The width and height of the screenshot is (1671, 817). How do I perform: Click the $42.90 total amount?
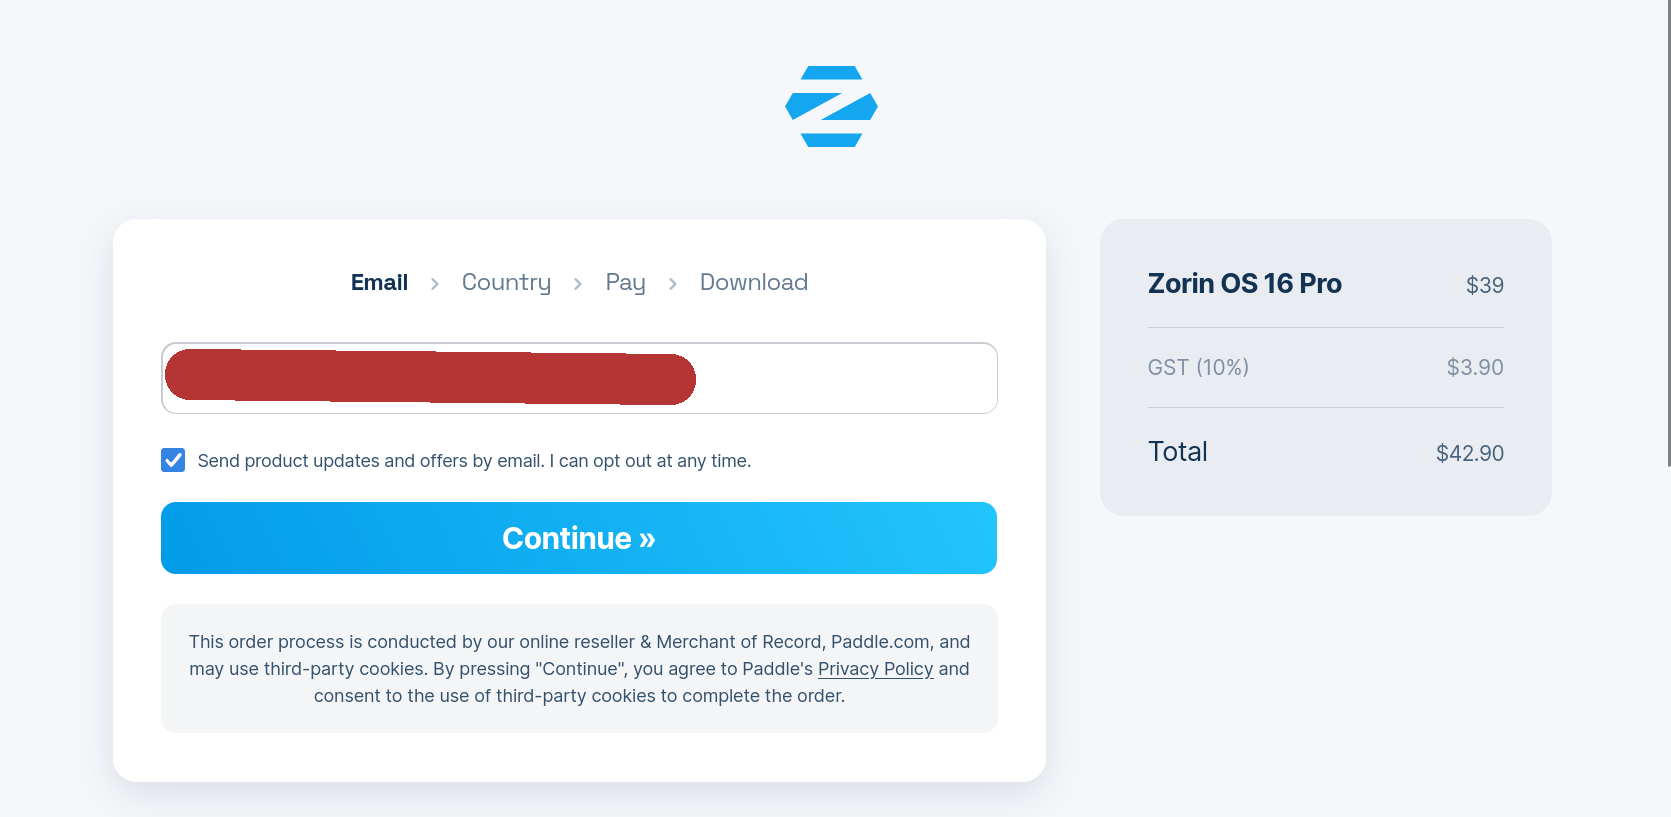click(x=1470, y=453)
